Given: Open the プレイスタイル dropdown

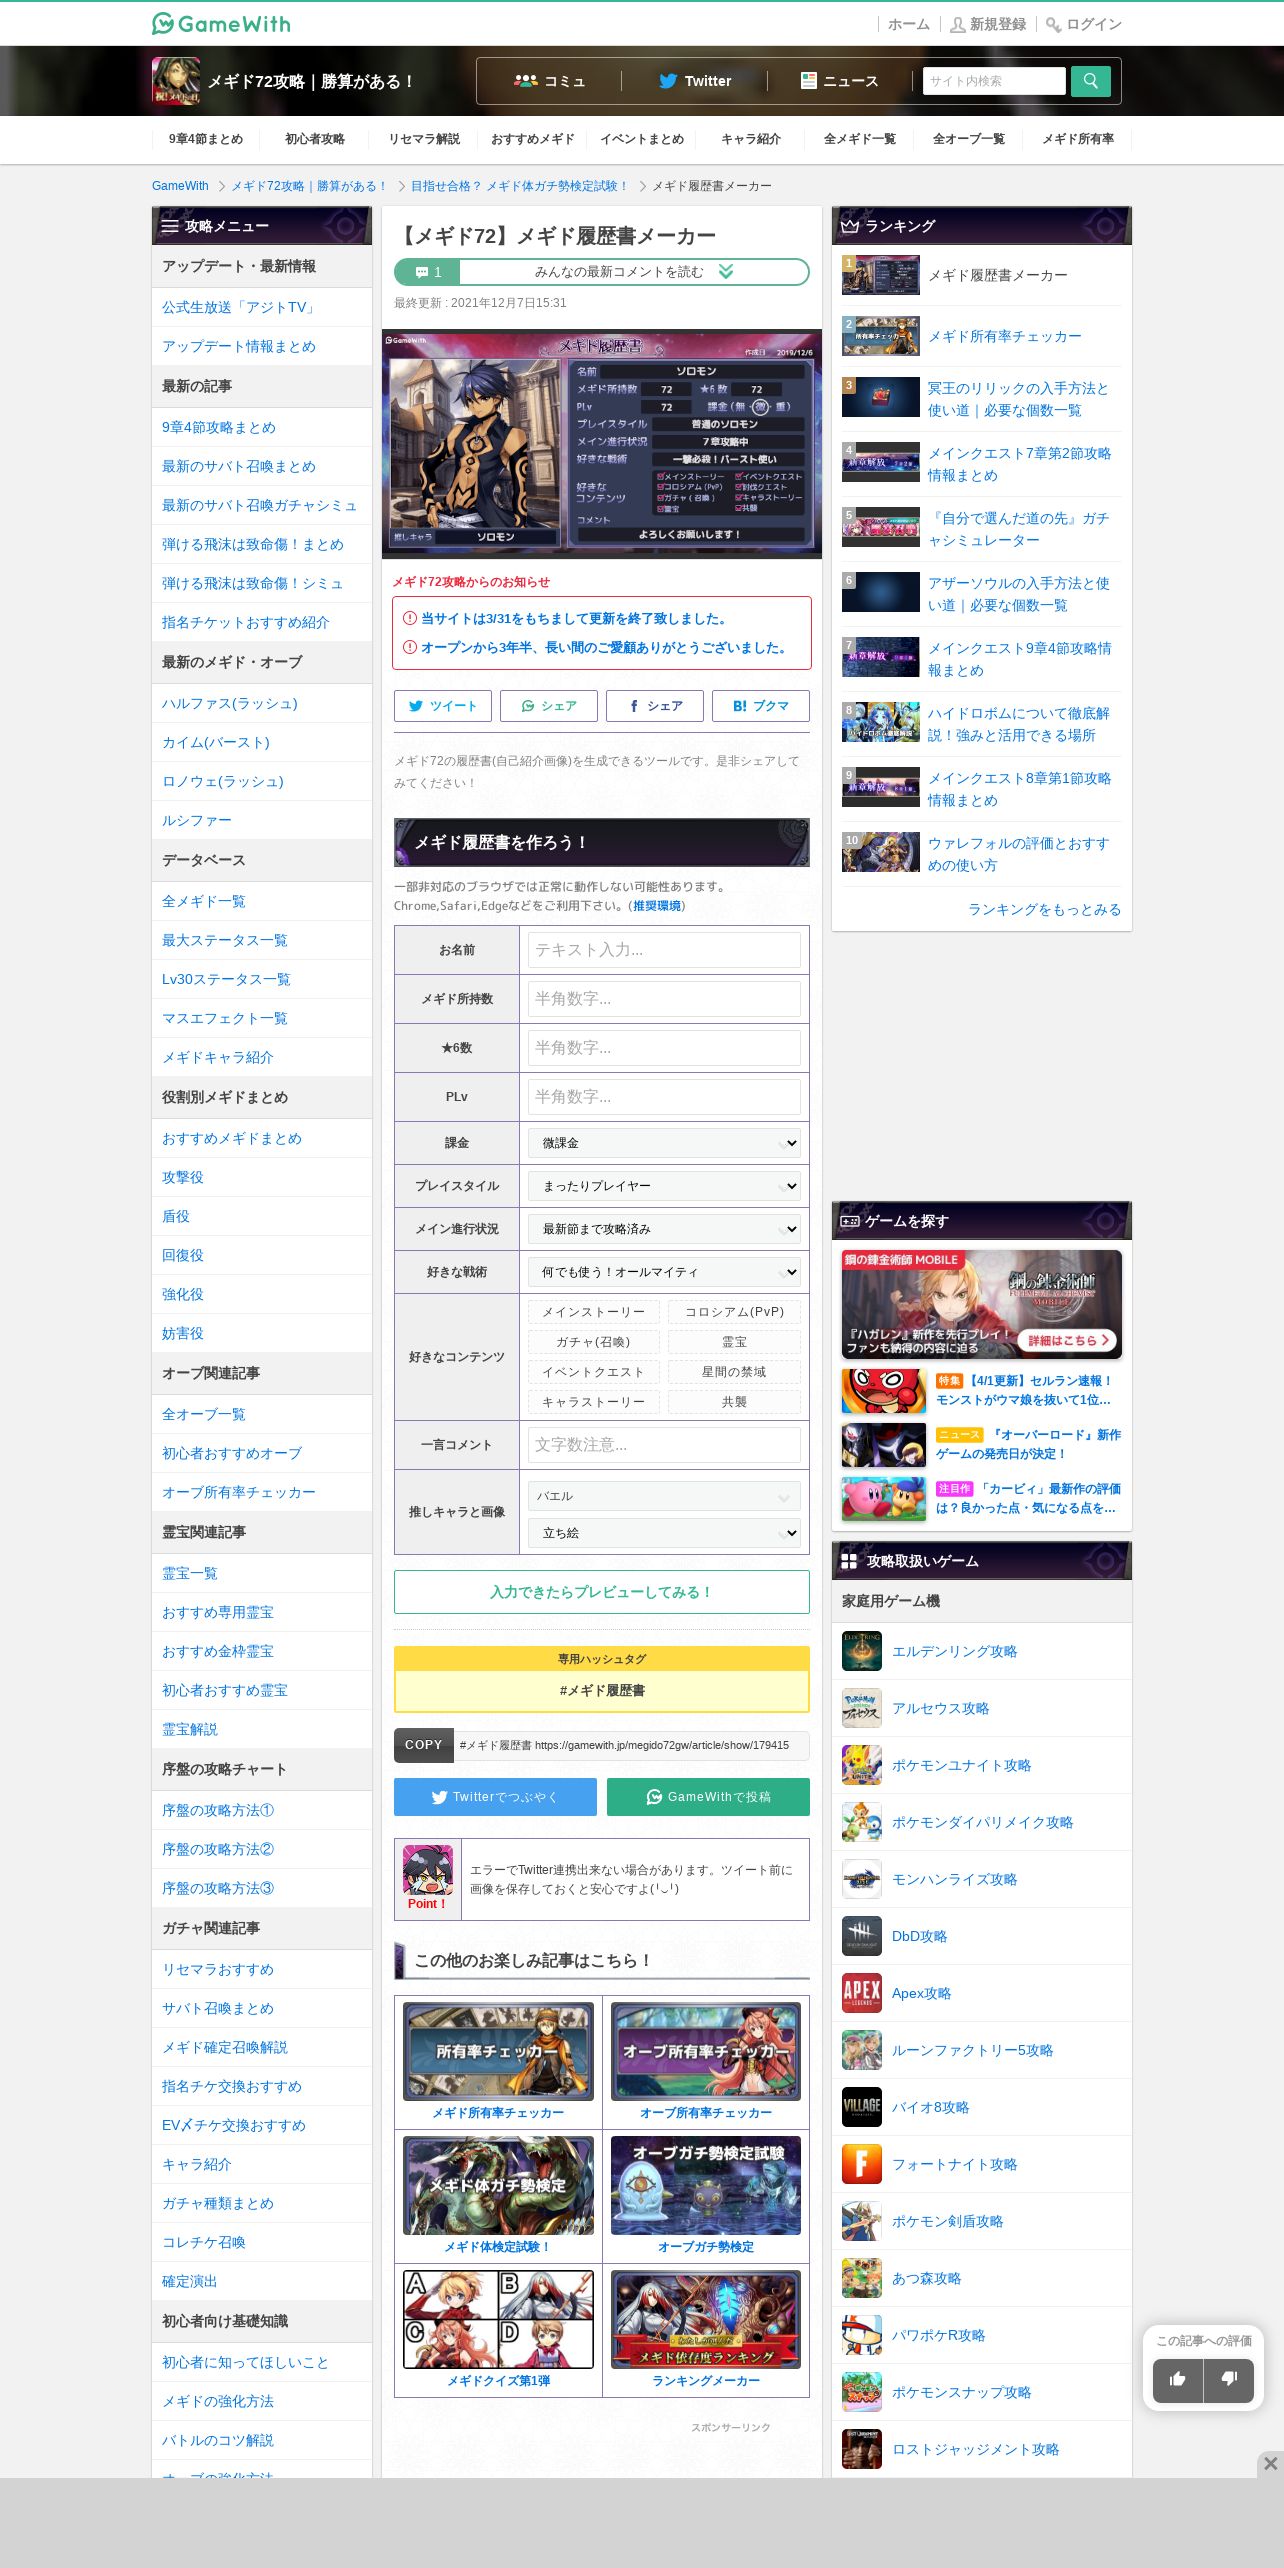Looking at the screenshot, I should point(664,1186).
